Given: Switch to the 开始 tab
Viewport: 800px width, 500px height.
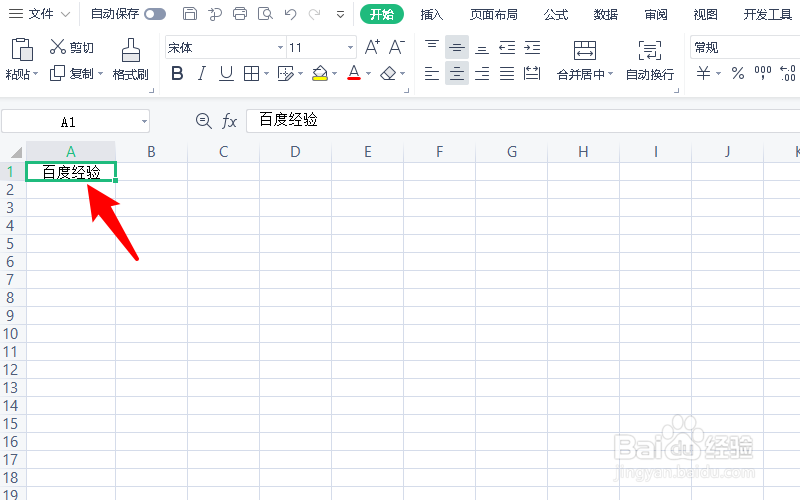Looking at the screenshot, I should pos(382,14).
